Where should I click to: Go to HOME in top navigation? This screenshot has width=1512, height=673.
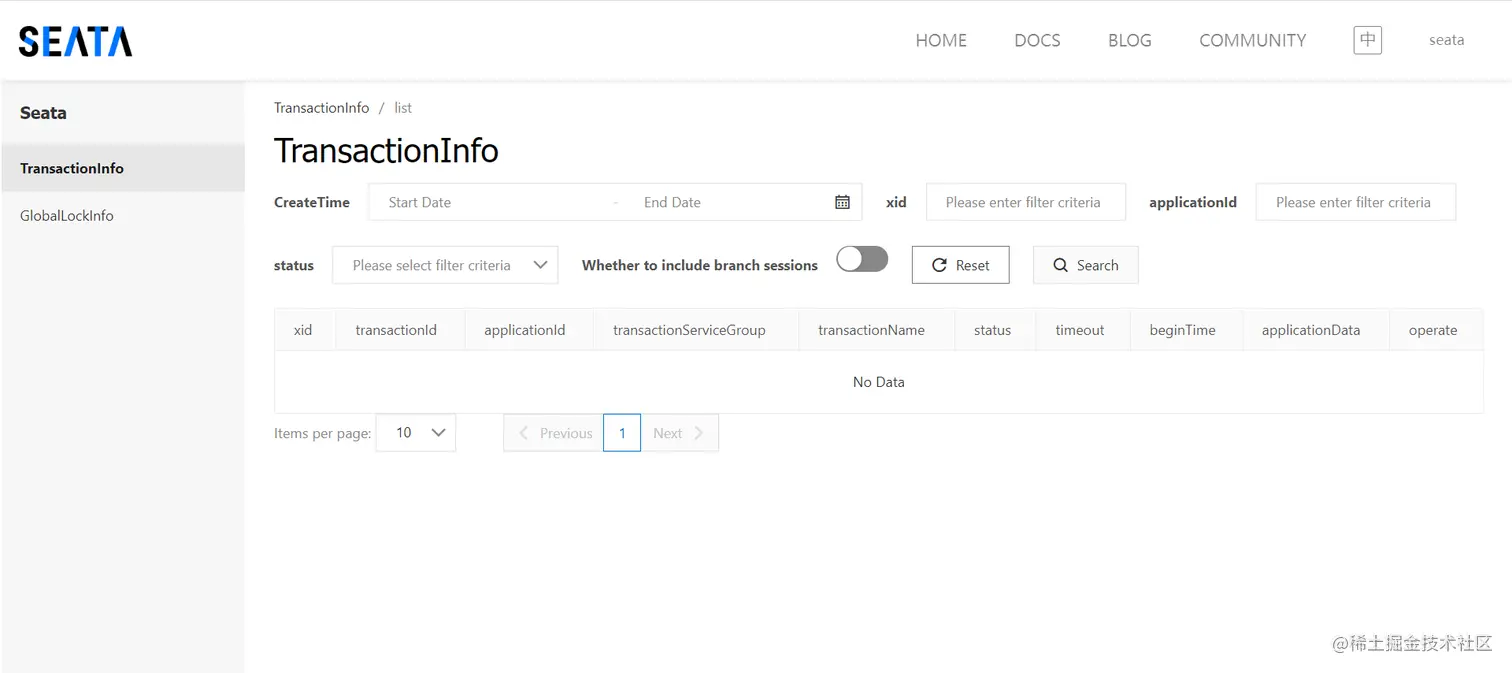[x=941, y=40]
